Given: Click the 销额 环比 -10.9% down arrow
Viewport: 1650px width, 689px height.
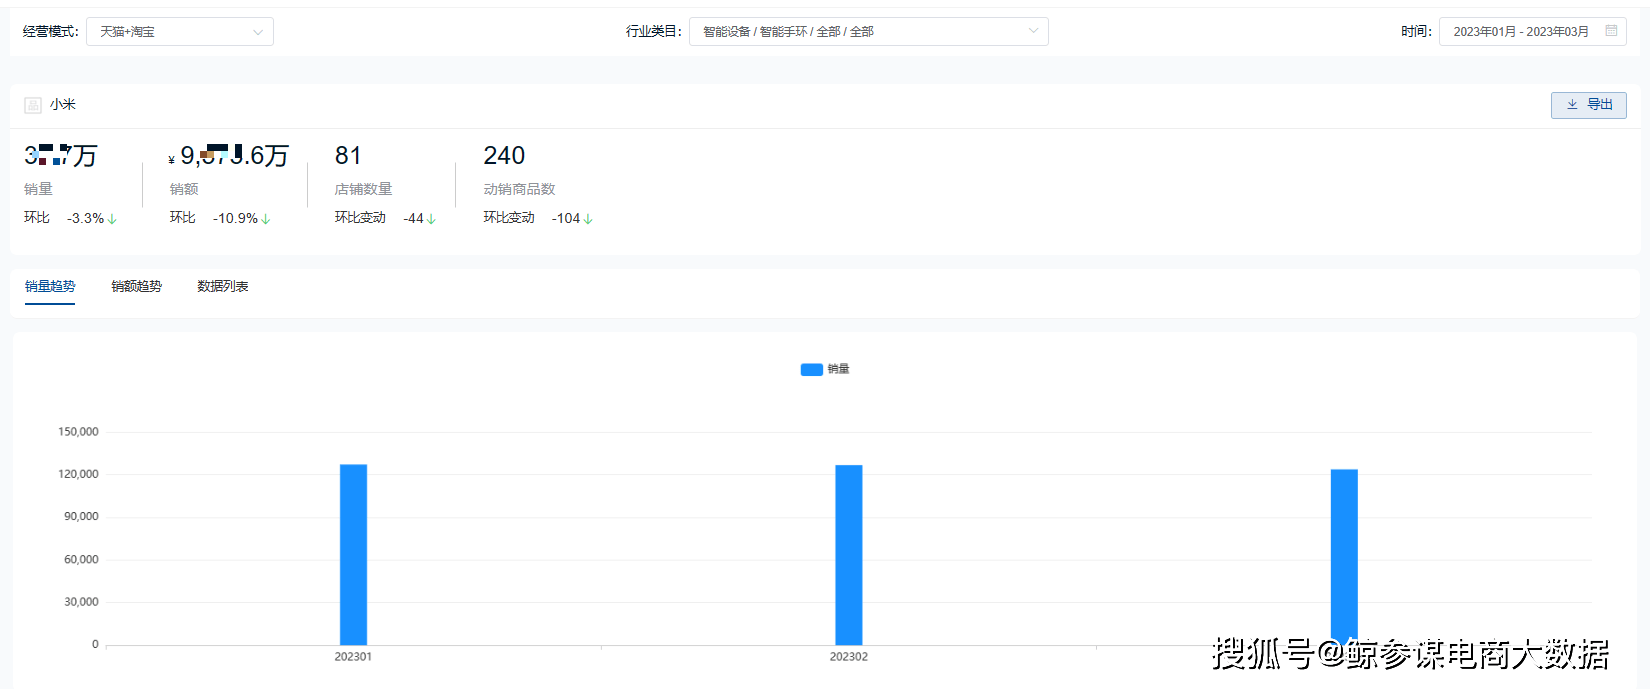Looking at the screenshot, I should point(266,219).
